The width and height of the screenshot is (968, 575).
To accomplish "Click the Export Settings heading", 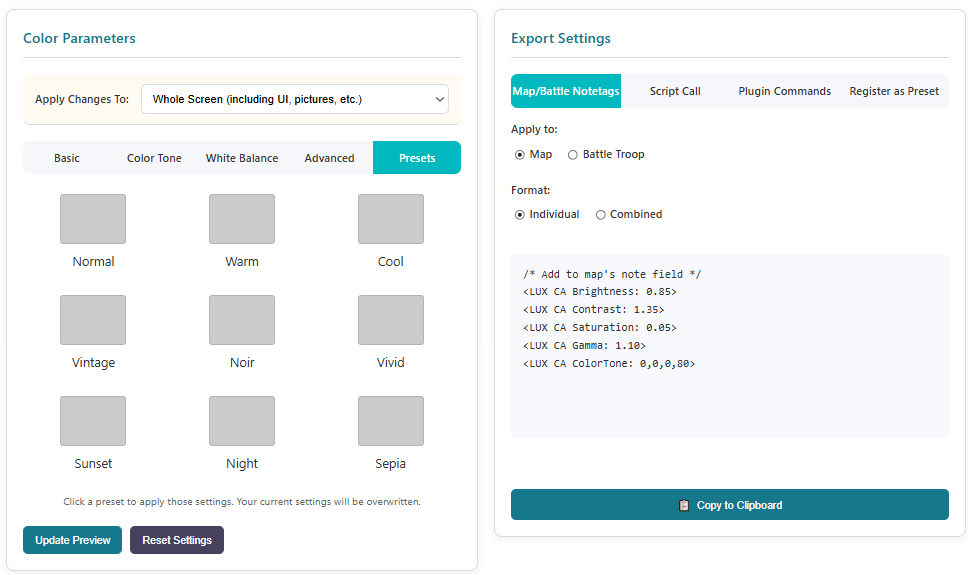I will (561, 38).
